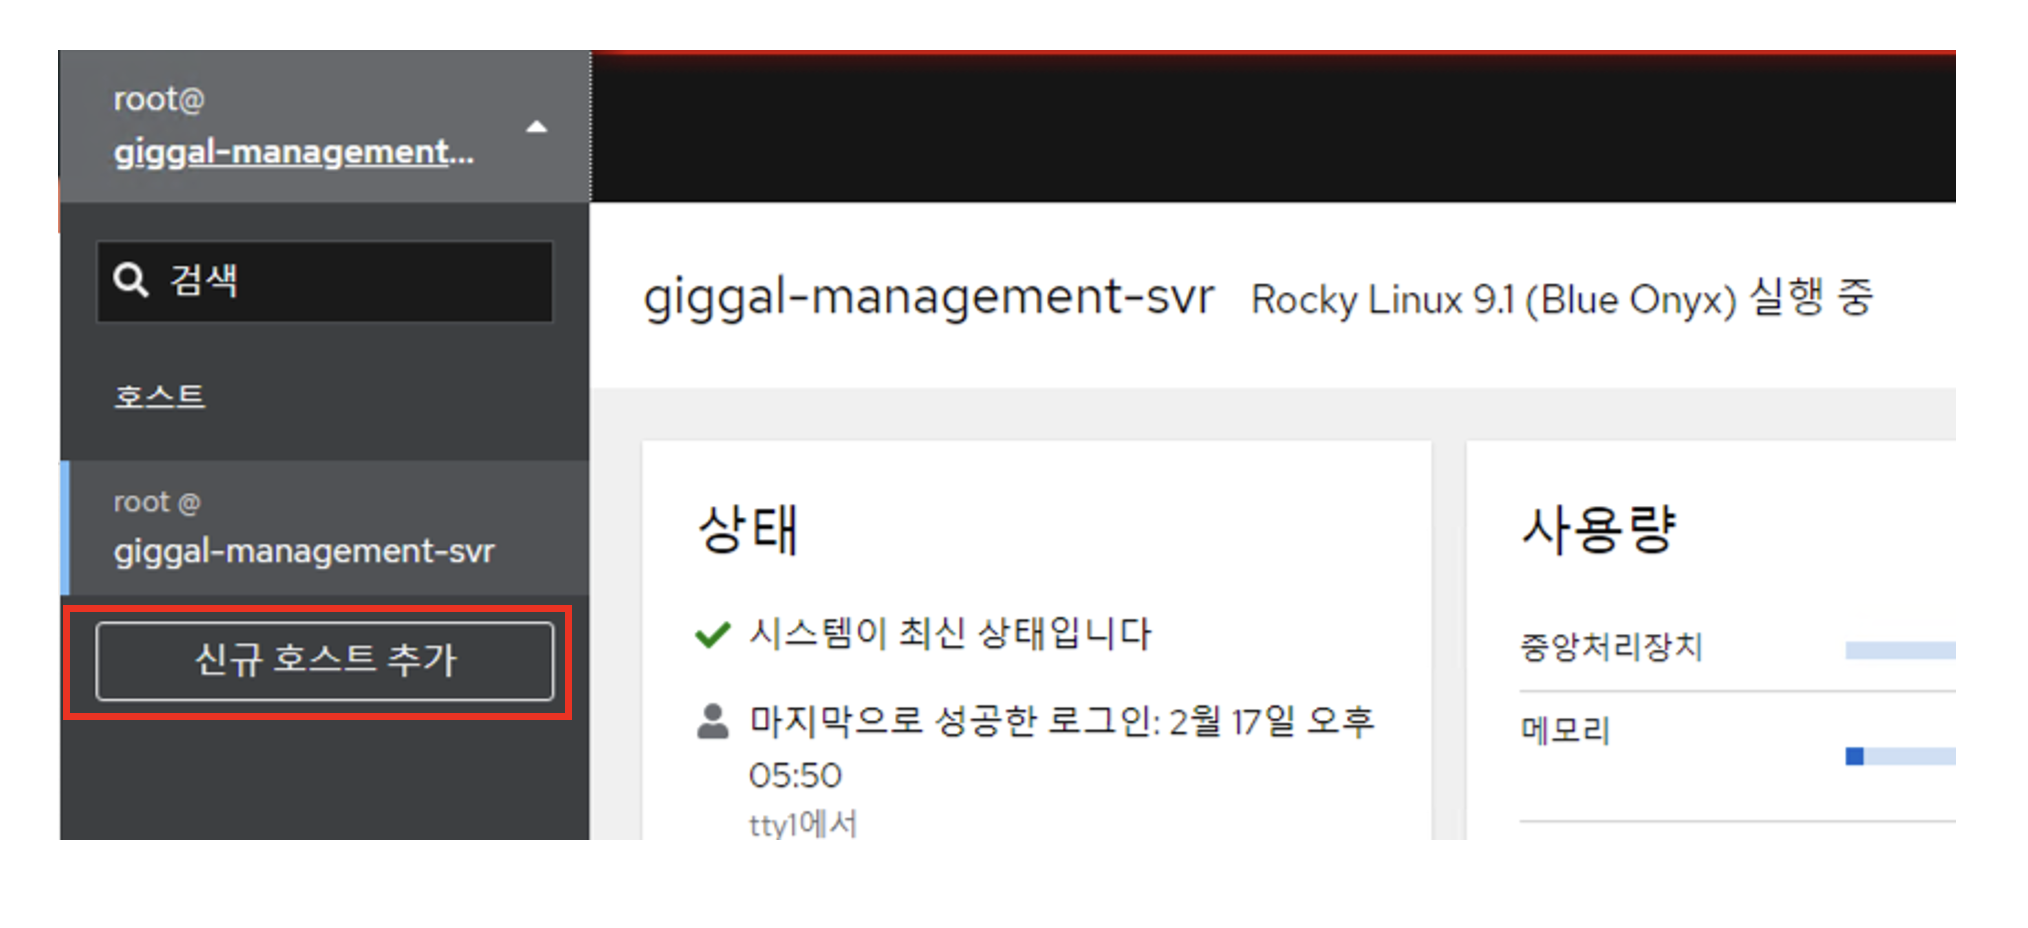Screen dimensions: 2028x928
Task: Focus the 검색 search field
Action: click(x=325, y=281)
